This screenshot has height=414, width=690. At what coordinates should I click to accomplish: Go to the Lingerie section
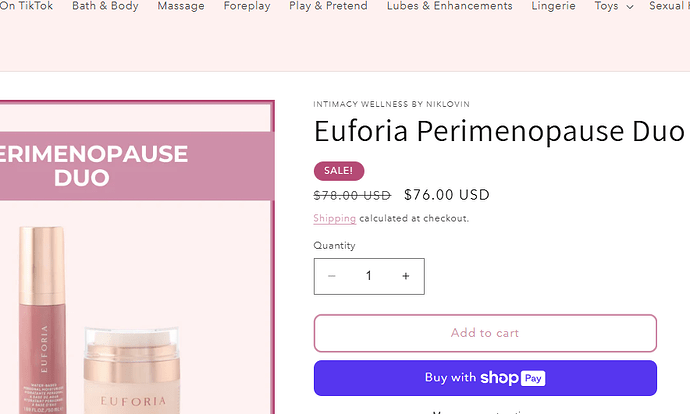click(x=554, y=6)
